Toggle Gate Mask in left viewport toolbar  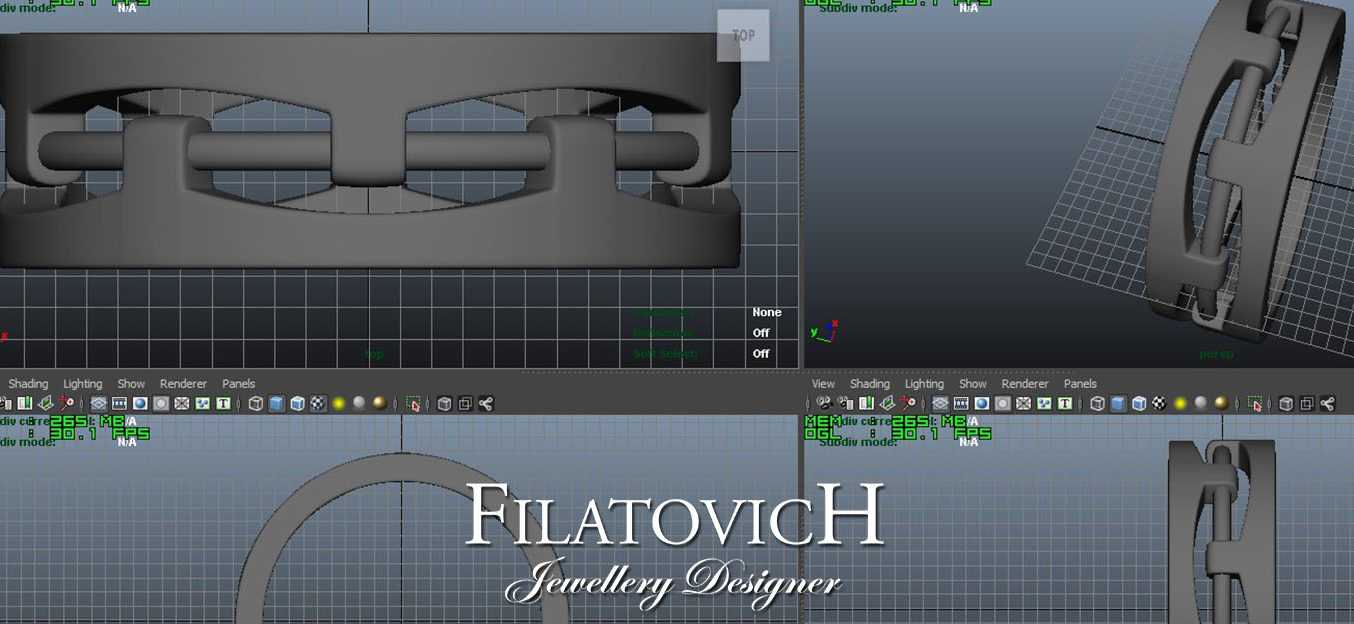pos(160,403)
